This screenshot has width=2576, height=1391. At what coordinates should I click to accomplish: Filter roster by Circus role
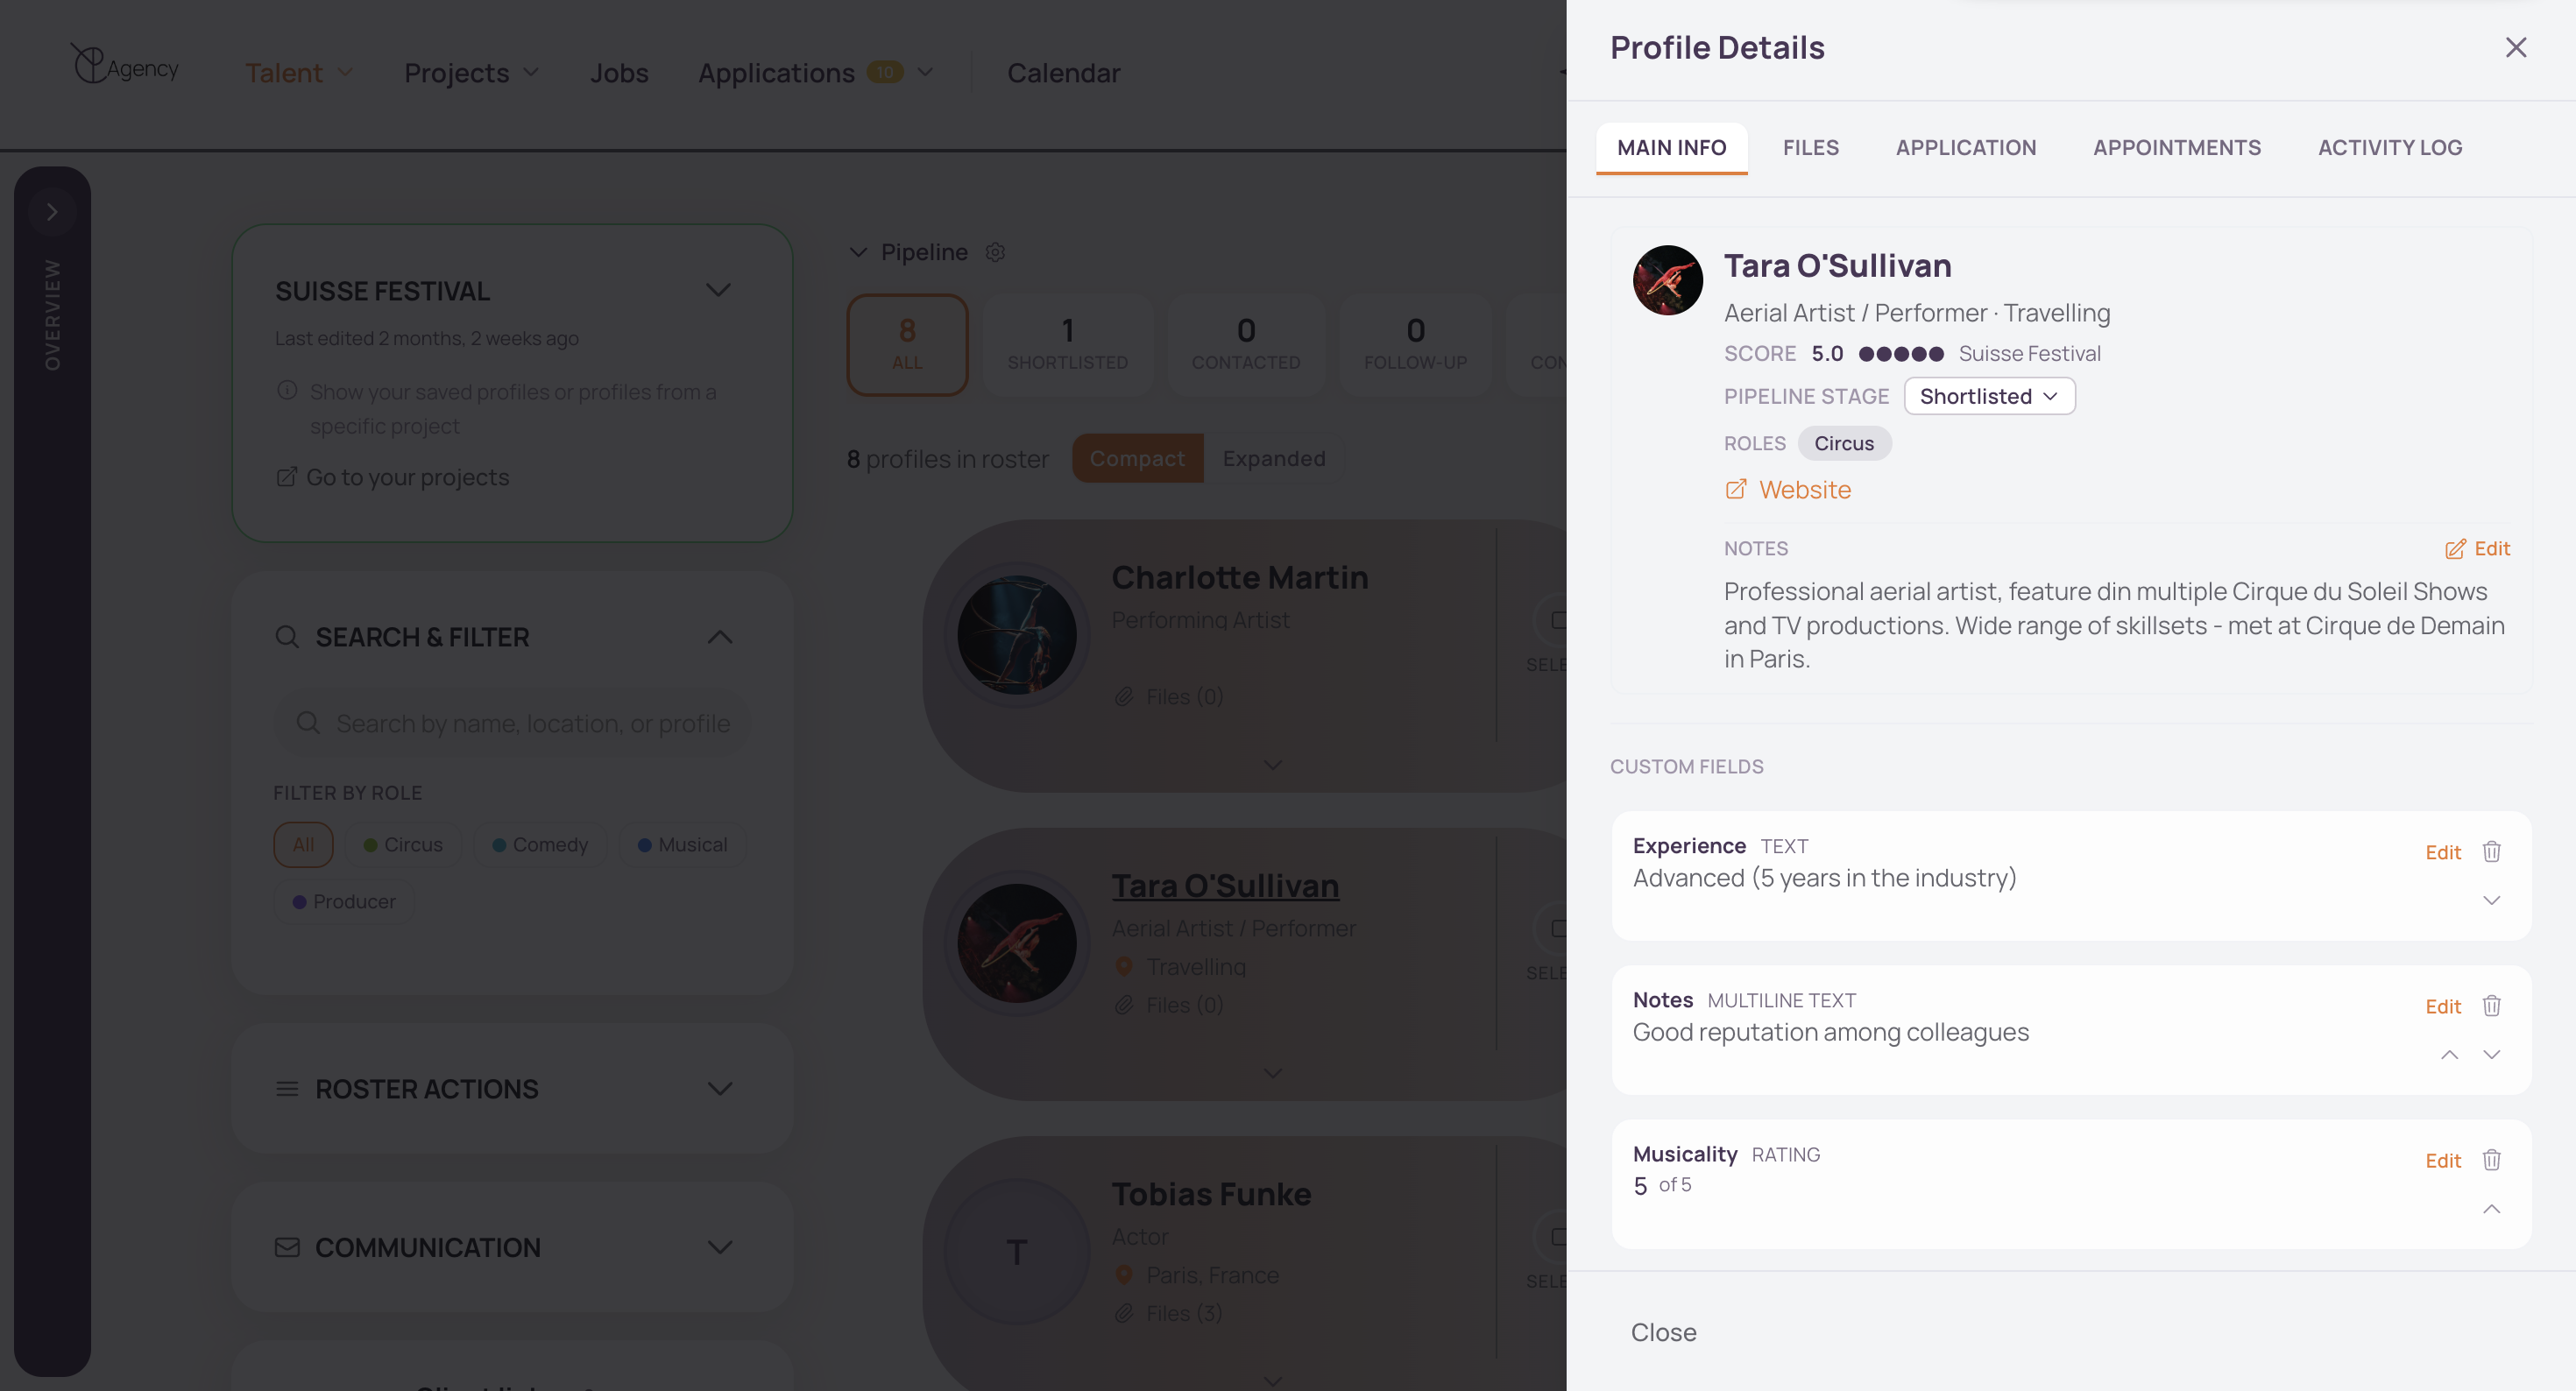(x=402, y=845)
